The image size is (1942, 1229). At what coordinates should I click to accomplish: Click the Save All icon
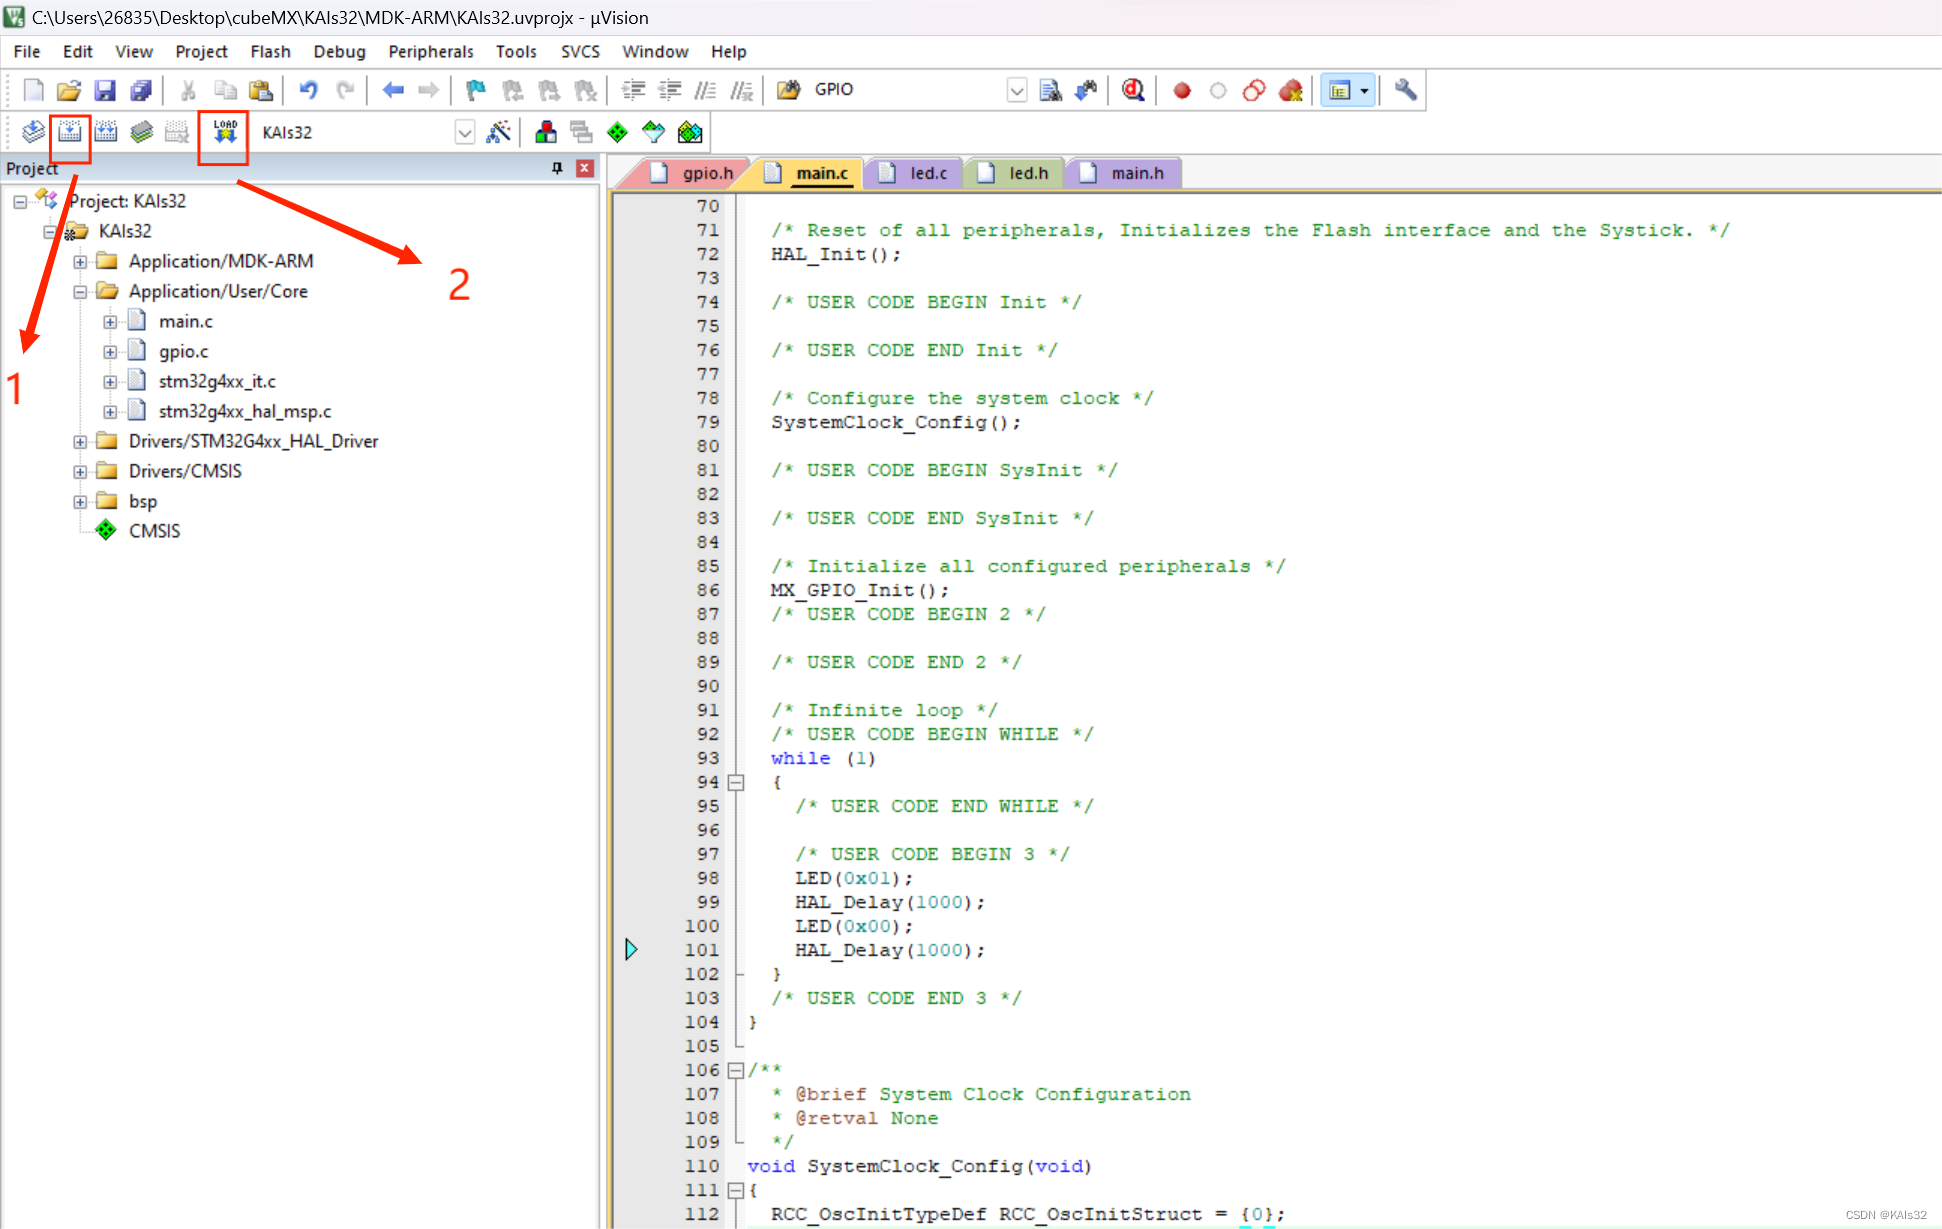(141, 90)
